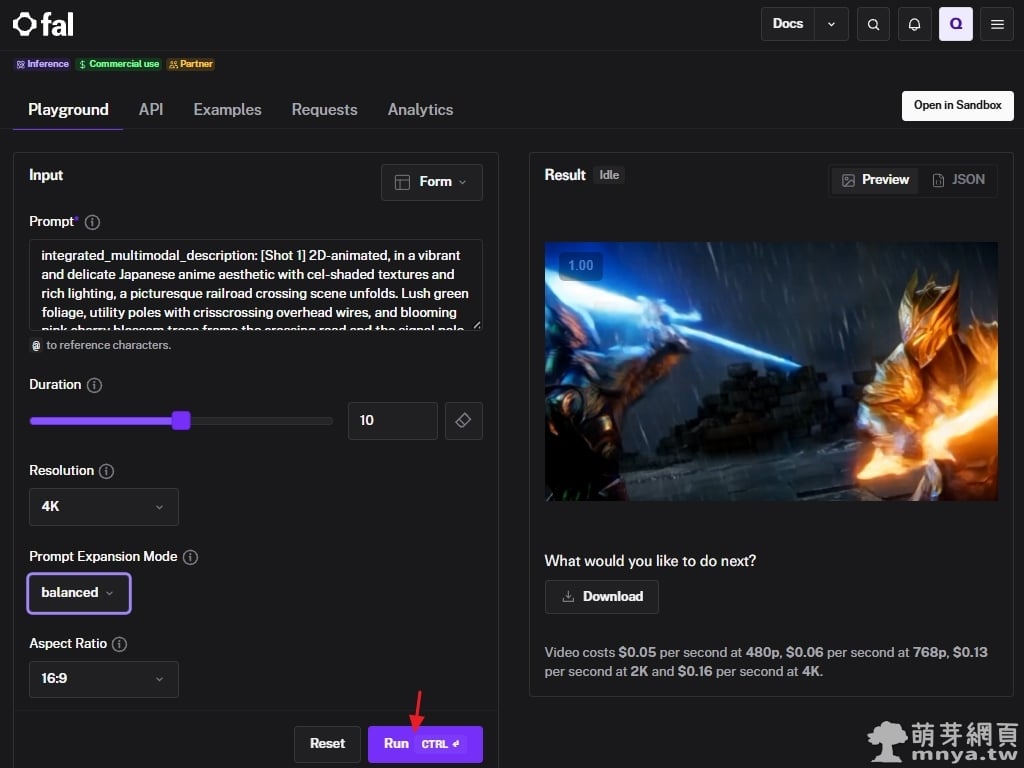Click the 1.00 badge on video
The image size is (1024, 768).
581,266
